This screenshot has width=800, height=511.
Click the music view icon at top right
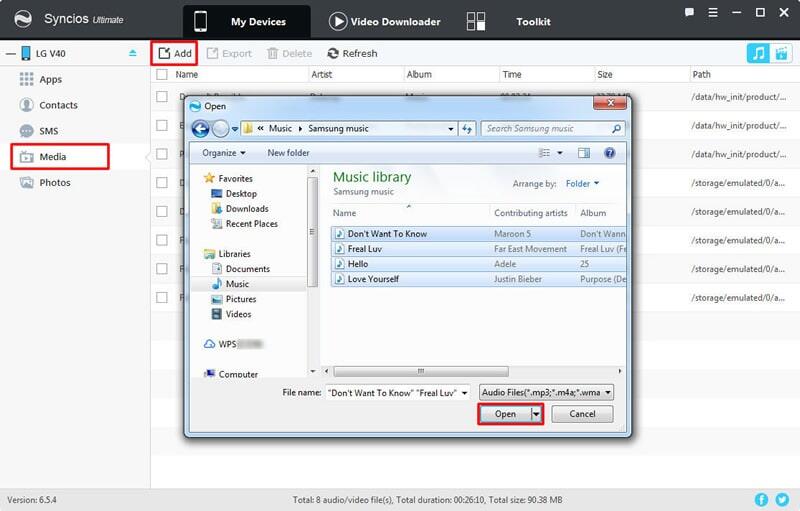pyautogui.click(x=758, y=53)
